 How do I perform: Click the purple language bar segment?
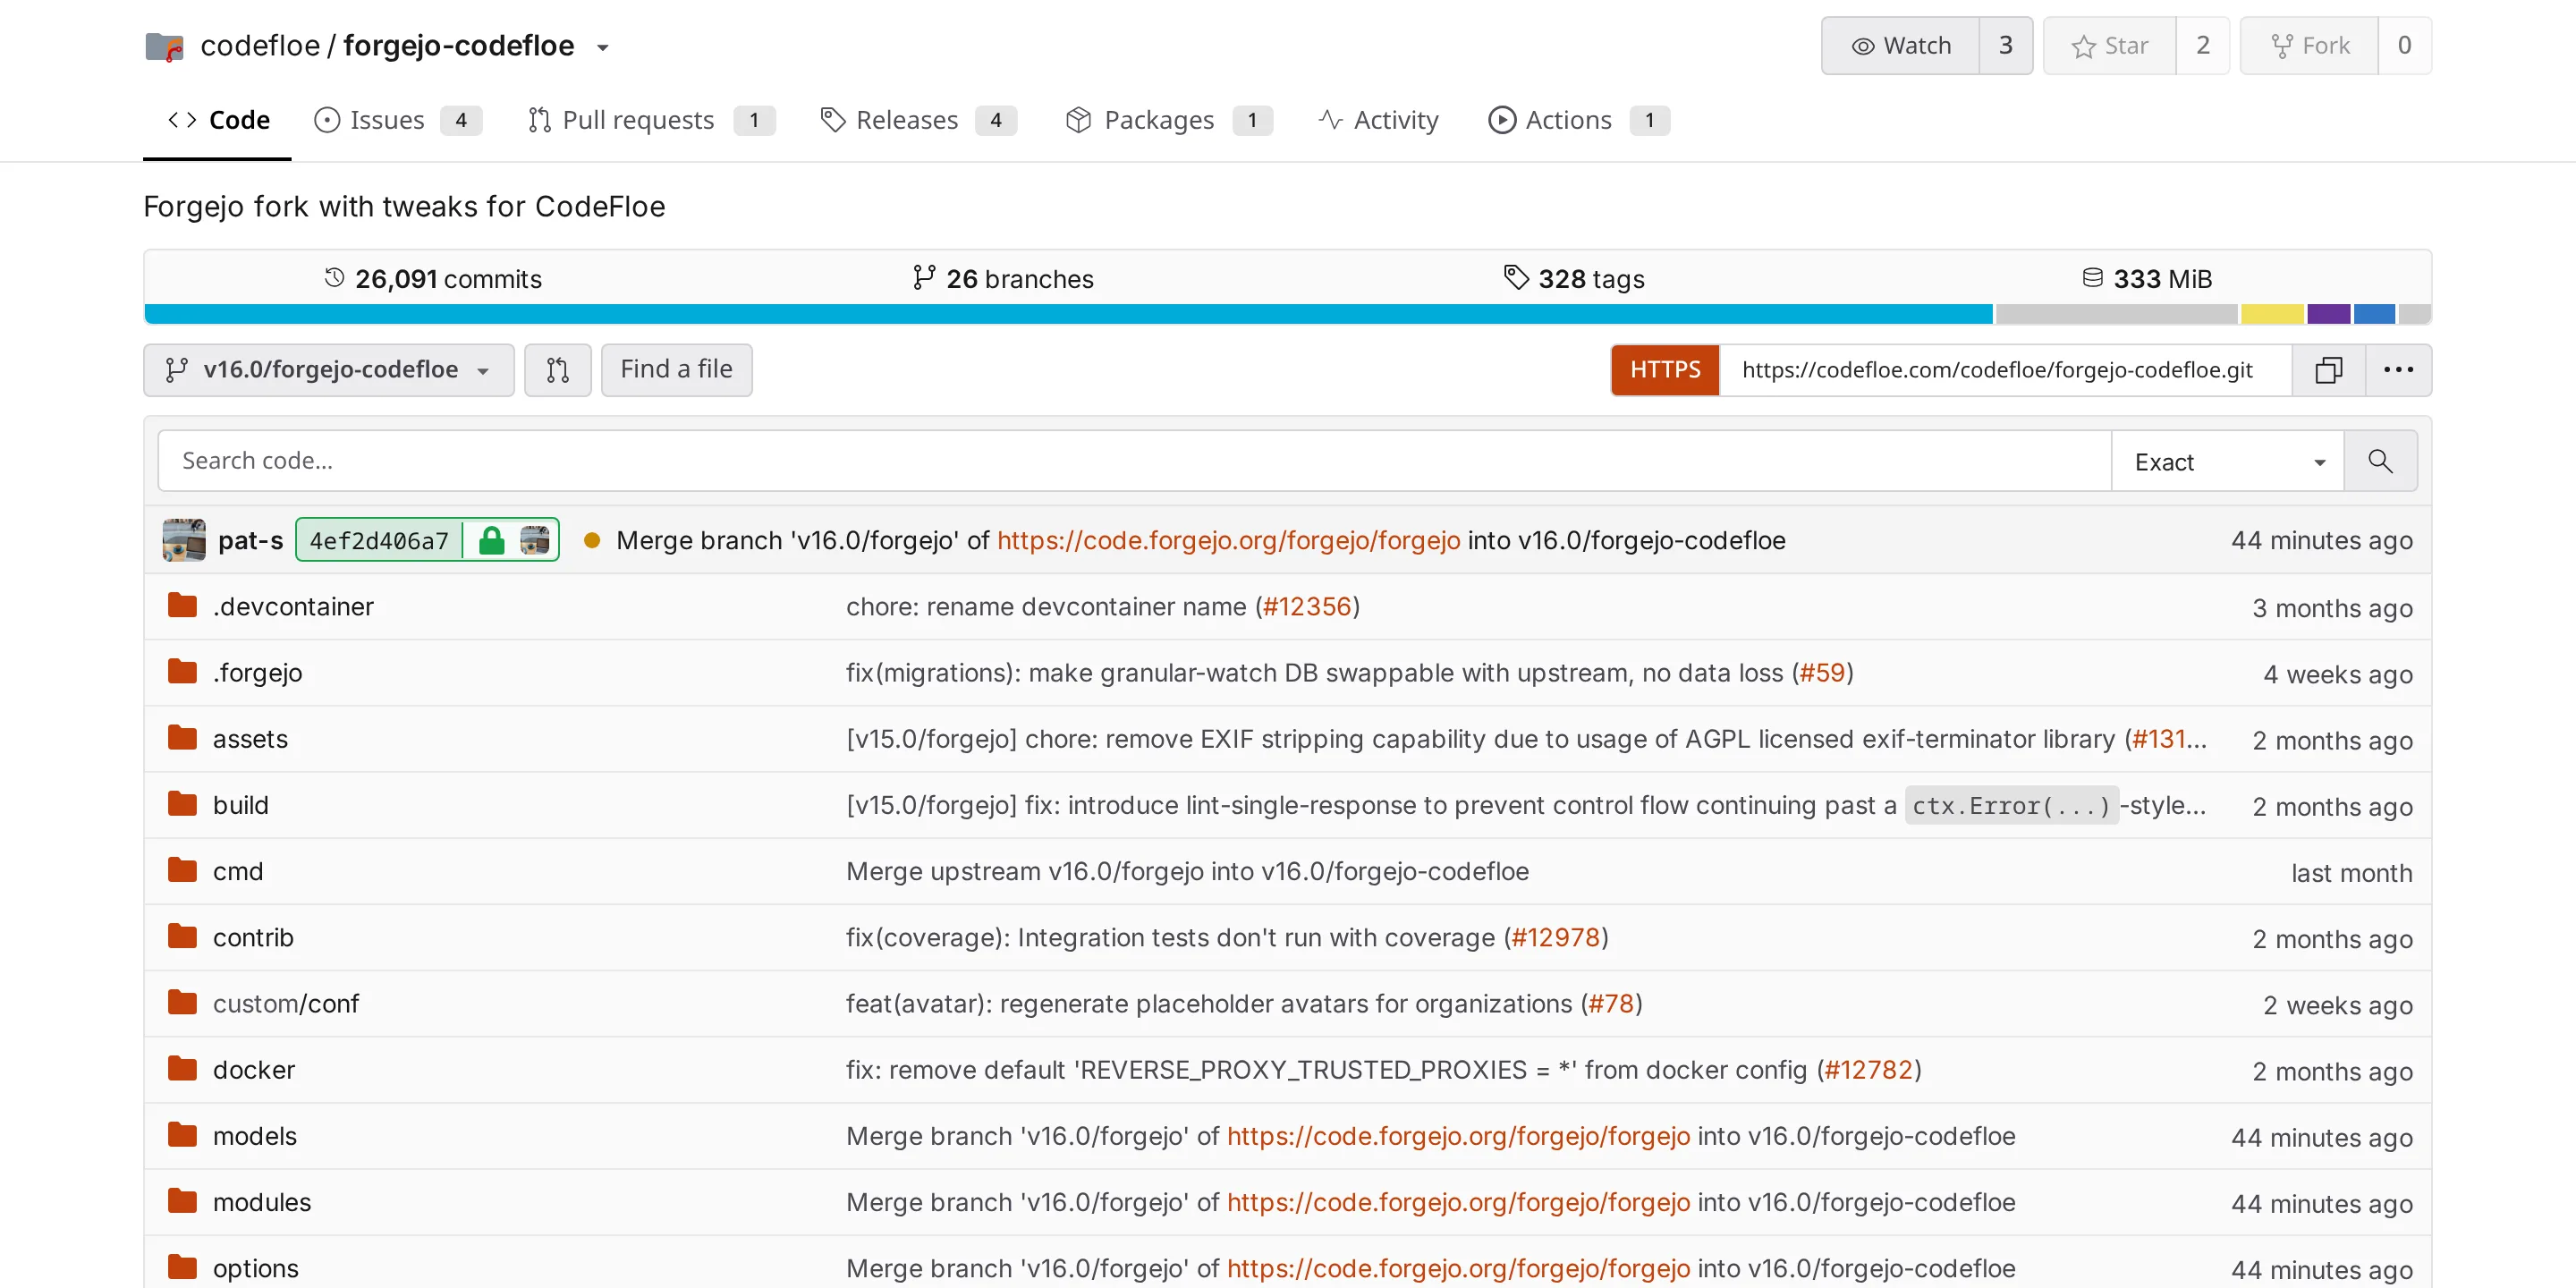click(x=2329, y=314)
